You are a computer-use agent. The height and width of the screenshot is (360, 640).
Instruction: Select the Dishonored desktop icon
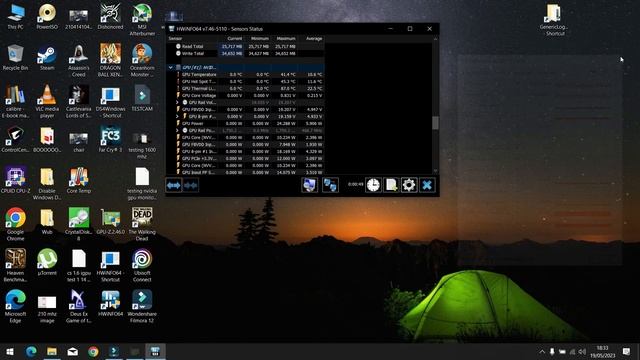pyautogui.click(x=111, y=17)
